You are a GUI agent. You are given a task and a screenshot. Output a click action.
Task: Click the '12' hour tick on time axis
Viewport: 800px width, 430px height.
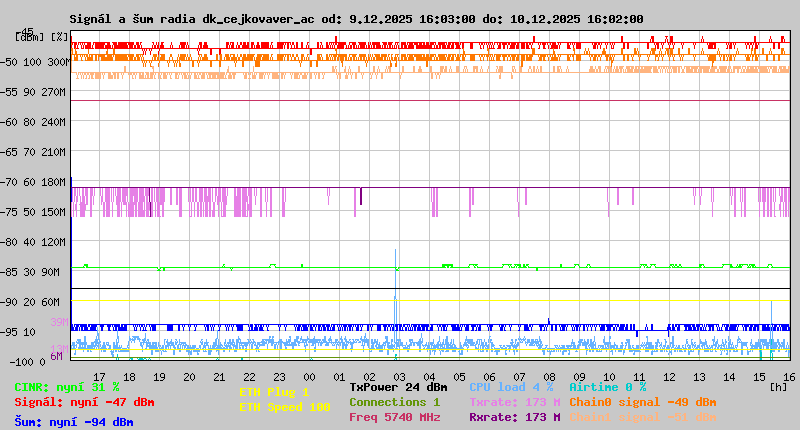click(669, 377)
